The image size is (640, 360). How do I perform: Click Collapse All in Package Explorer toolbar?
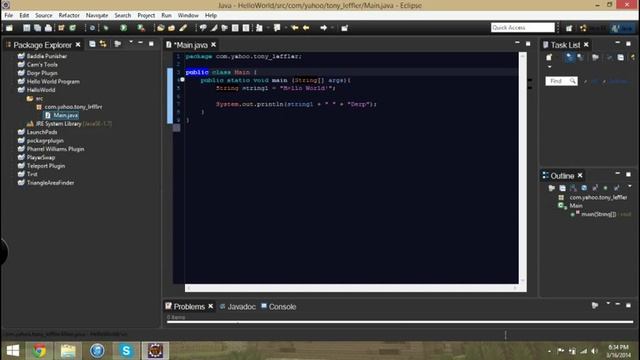92,44
